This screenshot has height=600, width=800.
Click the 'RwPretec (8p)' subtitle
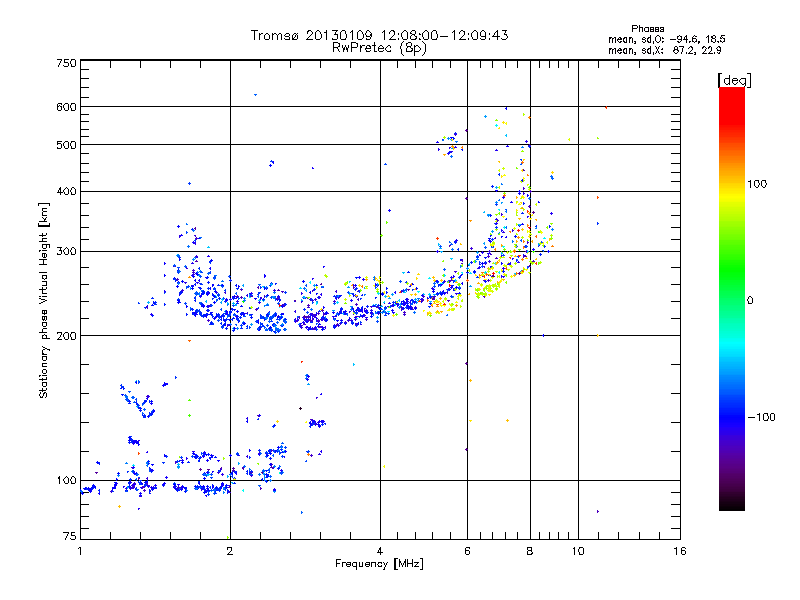379,48
